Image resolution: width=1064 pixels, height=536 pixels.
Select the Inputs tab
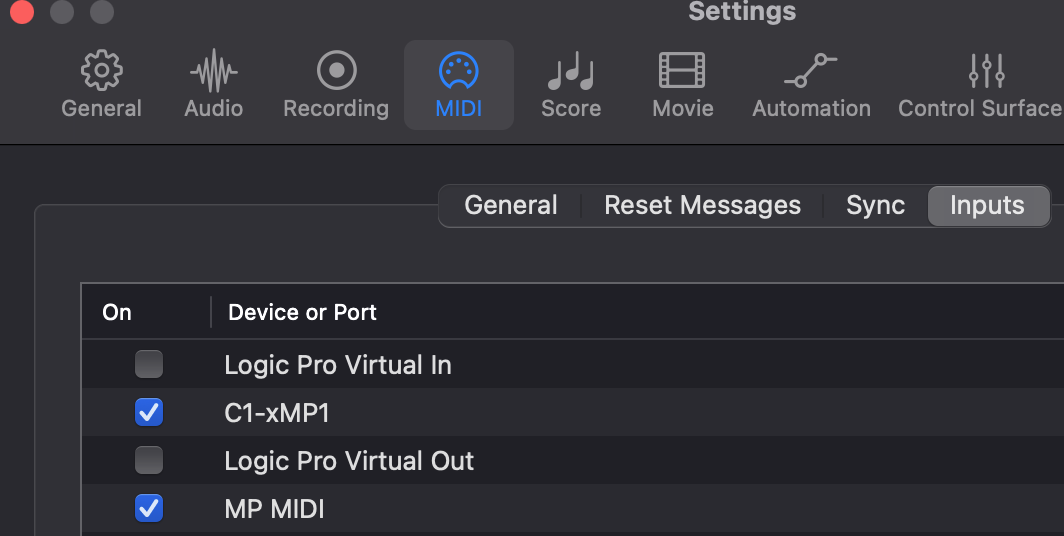(x=987, y=206)
